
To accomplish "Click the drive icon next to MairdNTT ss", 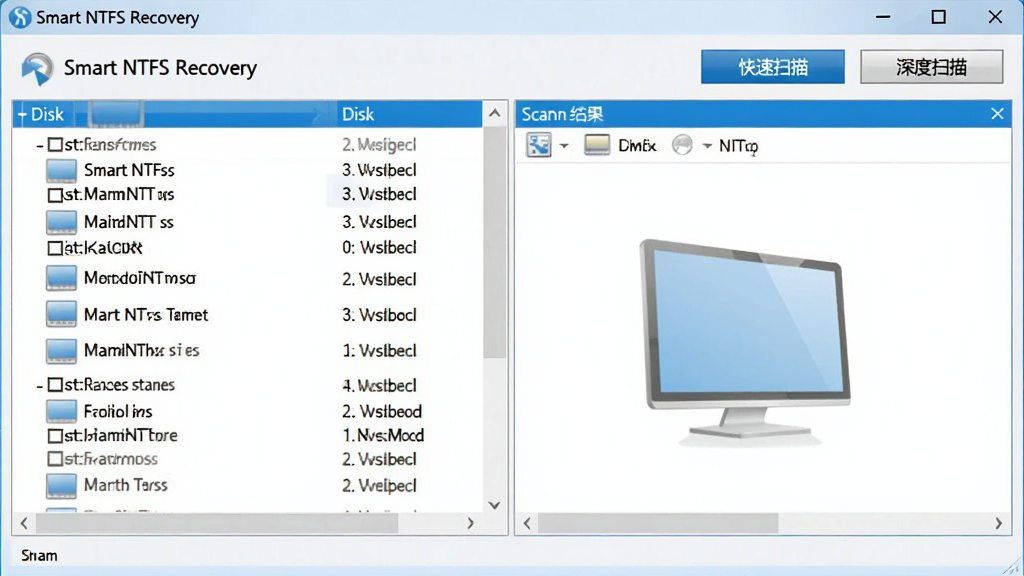I will 61,222.
